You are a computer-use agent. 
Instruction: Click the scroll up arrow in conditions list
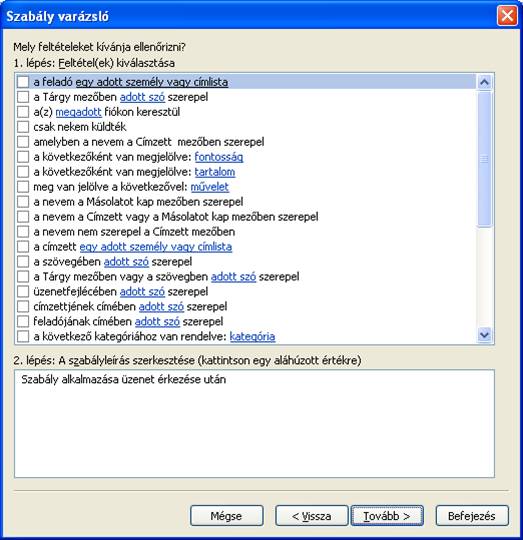[x=484, y=82]
